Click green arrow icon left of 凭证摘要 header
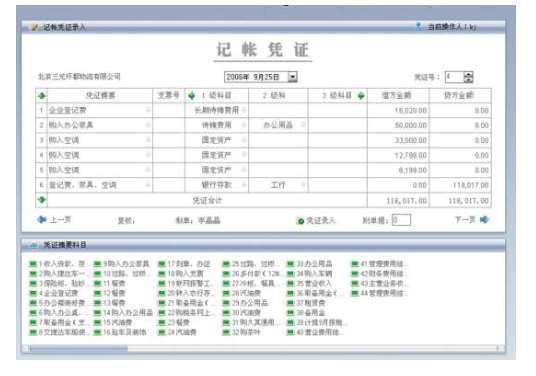This screenshot has width=536, height=376. click(42, 95)
